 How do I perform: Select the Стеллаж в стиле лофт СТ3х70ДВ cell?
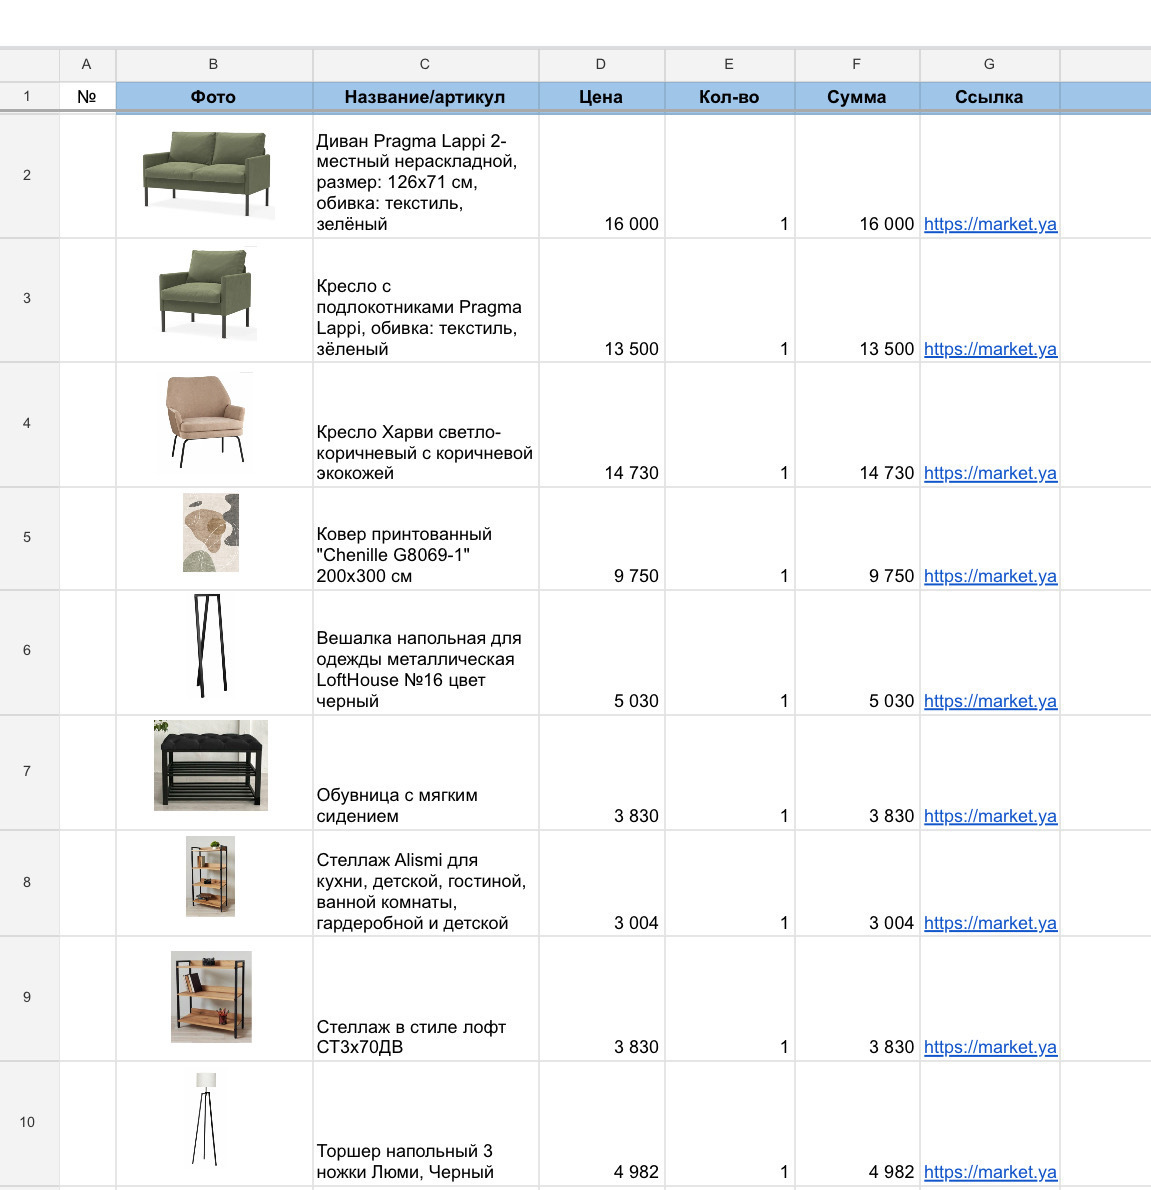pyautogui.click(x=426, y=998)
